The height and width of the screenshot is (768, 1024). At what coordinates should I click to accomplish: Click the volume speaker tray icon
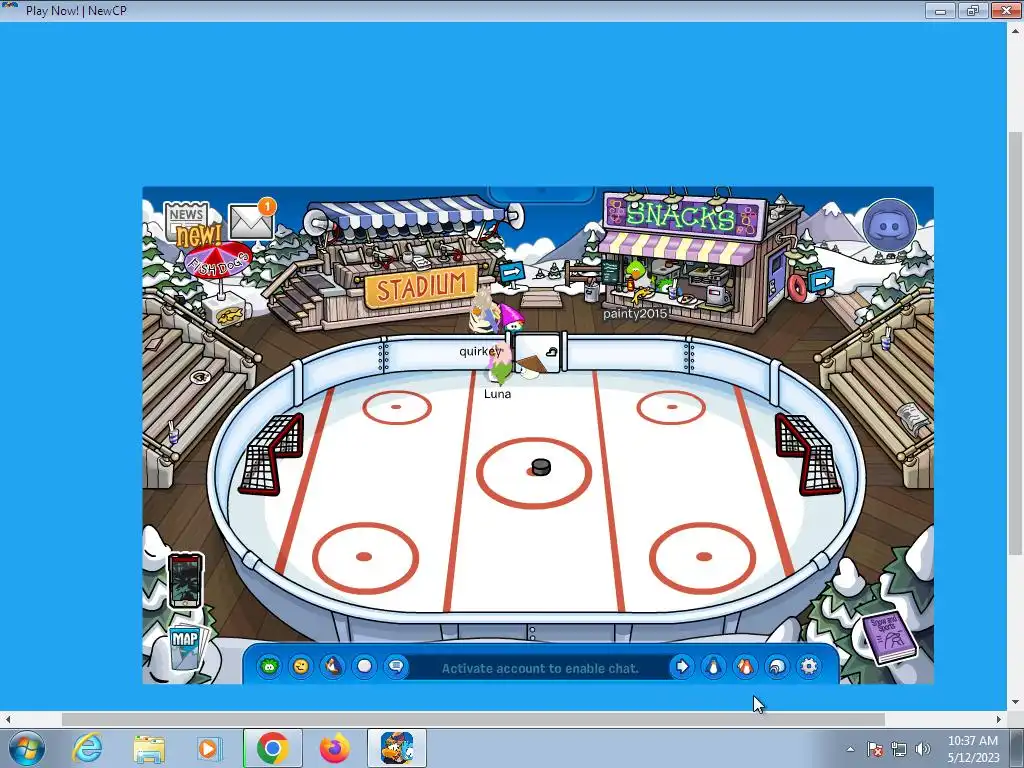(x=922, y=749)
